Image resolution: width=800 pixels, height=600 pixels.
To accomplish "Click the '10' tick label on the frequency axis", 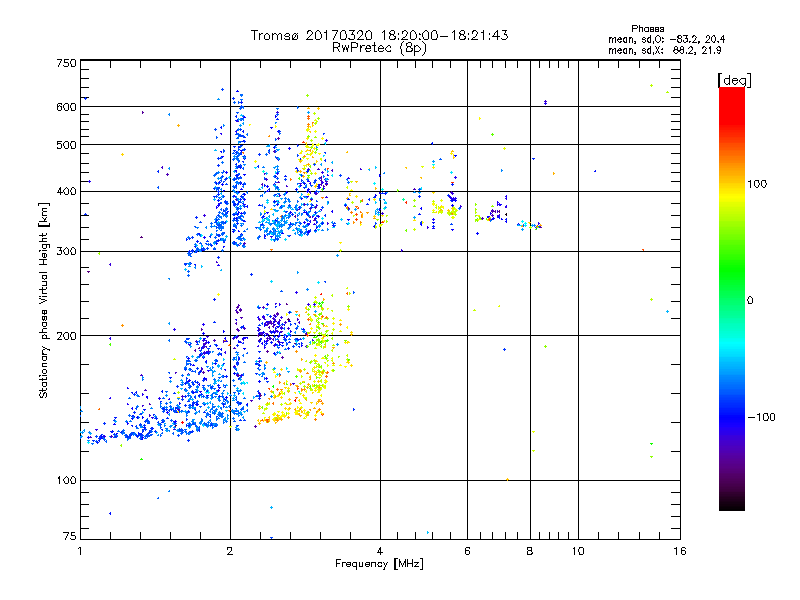I will [578, 551].
